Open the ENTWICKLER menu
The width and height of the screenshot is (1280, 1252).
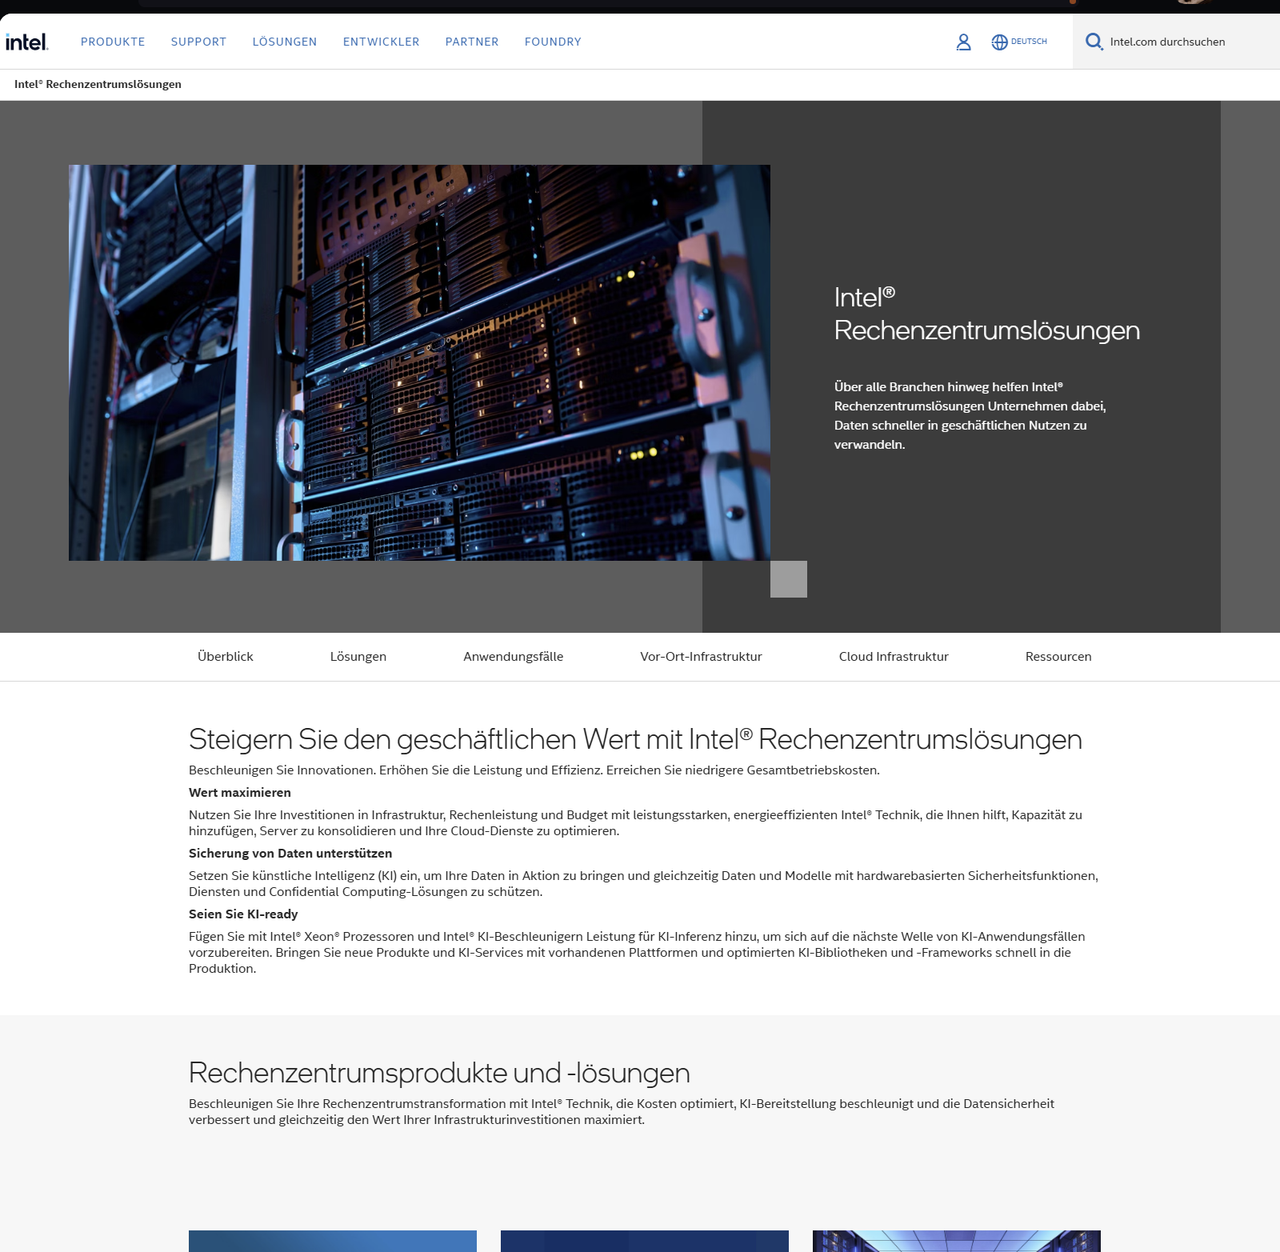(x=381, y=42)
